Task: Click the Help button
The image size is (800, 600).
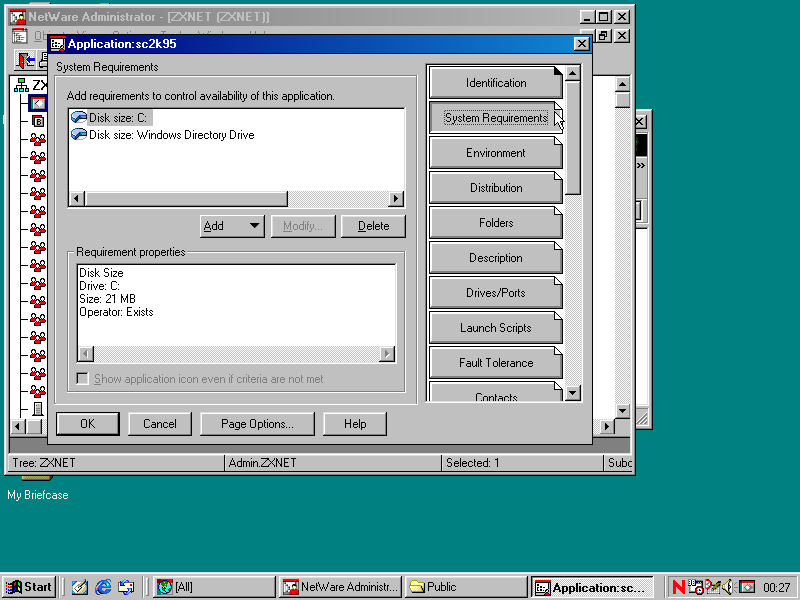Action: 355,424
